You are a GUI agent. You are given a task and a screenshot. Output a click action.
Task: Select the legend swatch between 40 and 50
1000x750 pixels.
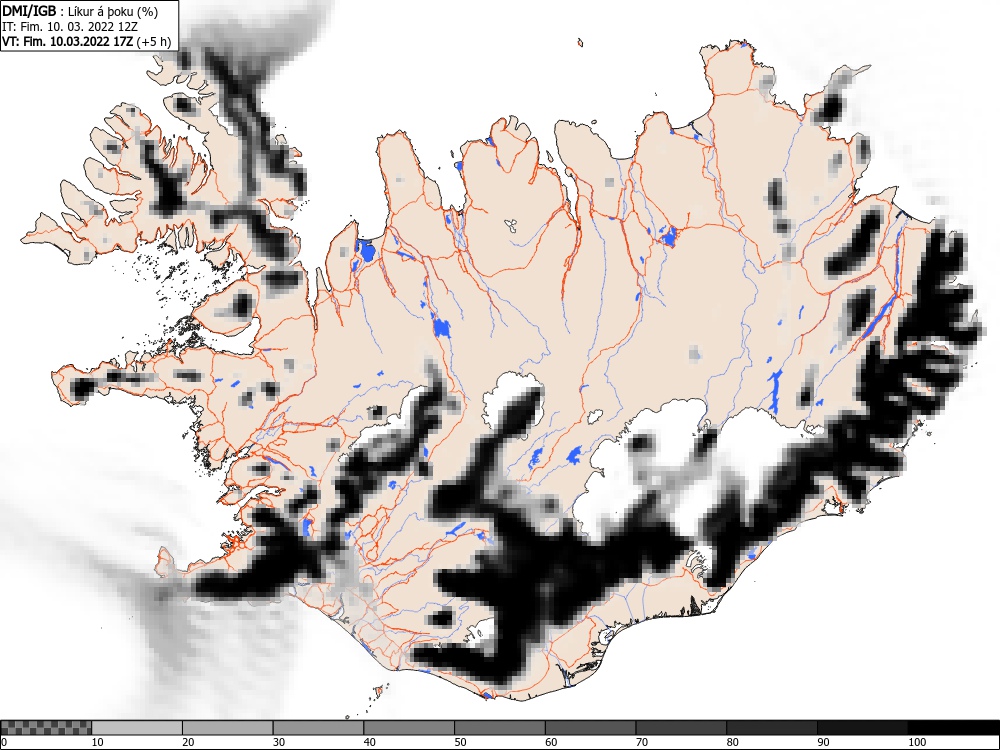click(409, 728)
